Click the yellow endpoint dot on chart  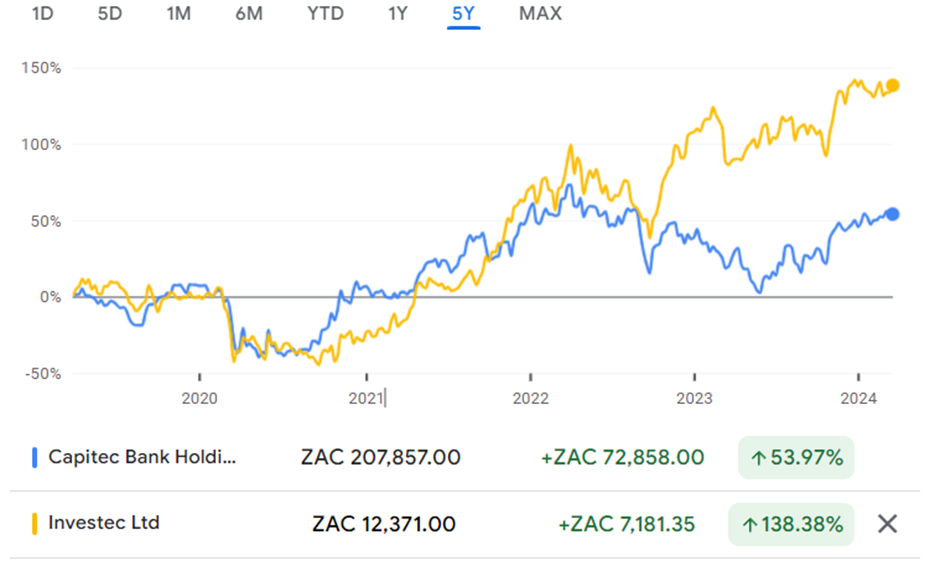893,86
